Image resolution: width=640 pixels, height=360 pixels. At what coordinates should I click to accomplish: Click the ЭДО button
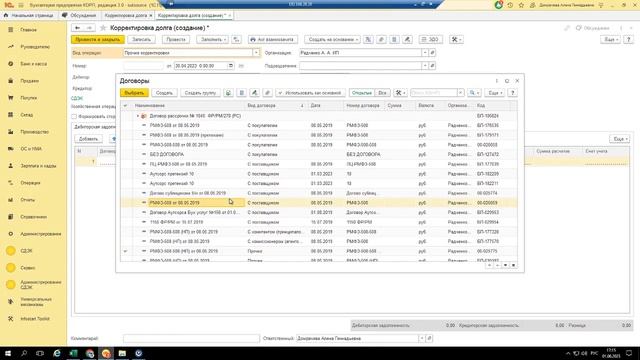(431, 40)
